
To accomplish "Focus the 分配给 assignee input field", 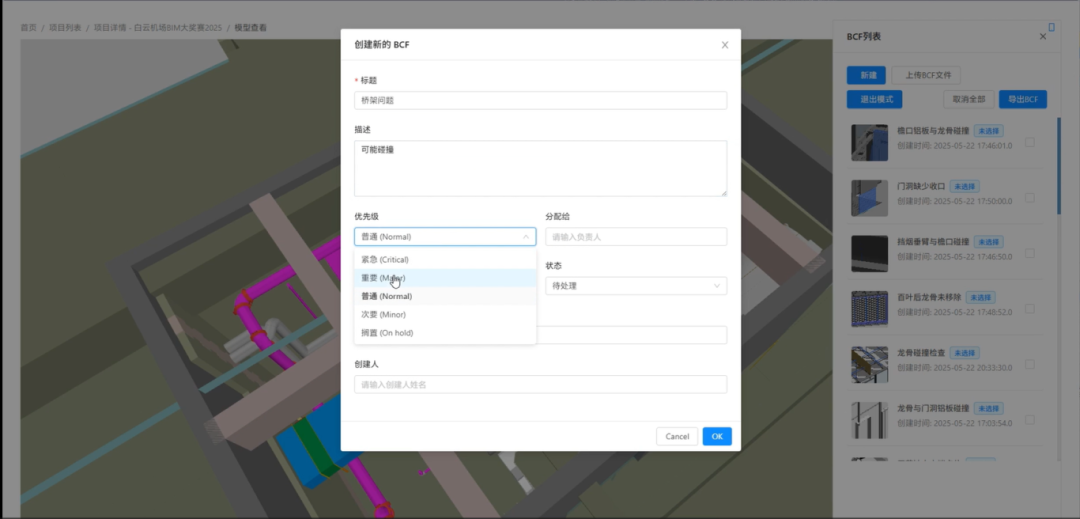I will point(635,237).
